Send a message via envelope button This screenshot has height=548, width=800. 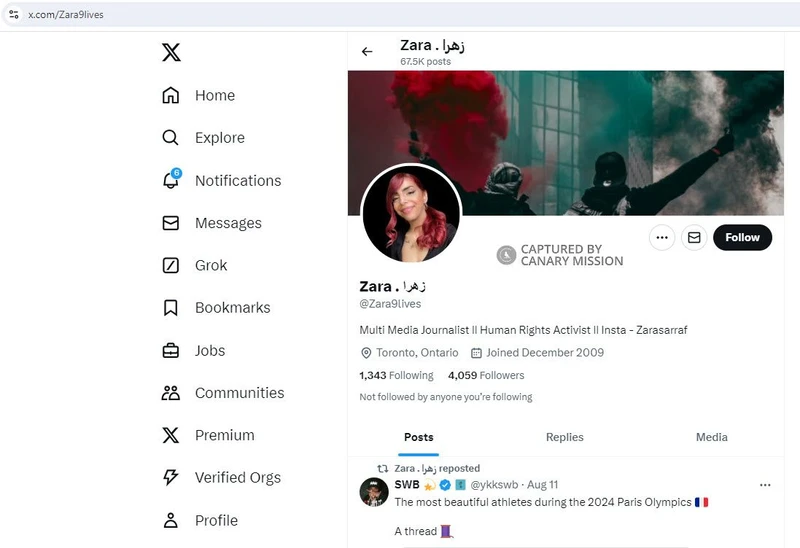(694, 237)
